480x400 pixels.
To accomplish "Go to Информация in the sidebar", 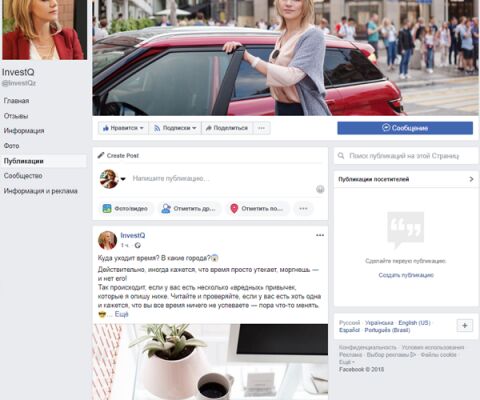I will [24, 131].
